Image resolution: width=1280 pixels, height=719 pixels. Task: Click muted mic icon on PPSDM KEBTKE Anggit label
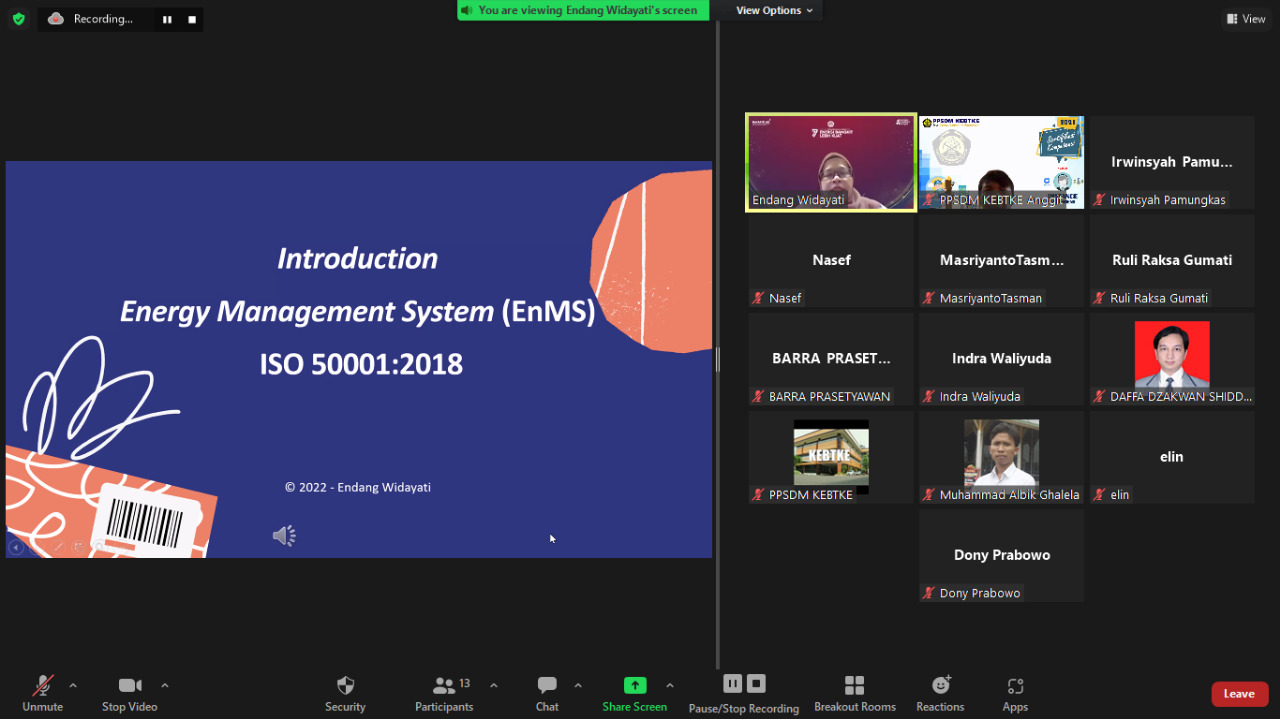click(x=929, y=200)
